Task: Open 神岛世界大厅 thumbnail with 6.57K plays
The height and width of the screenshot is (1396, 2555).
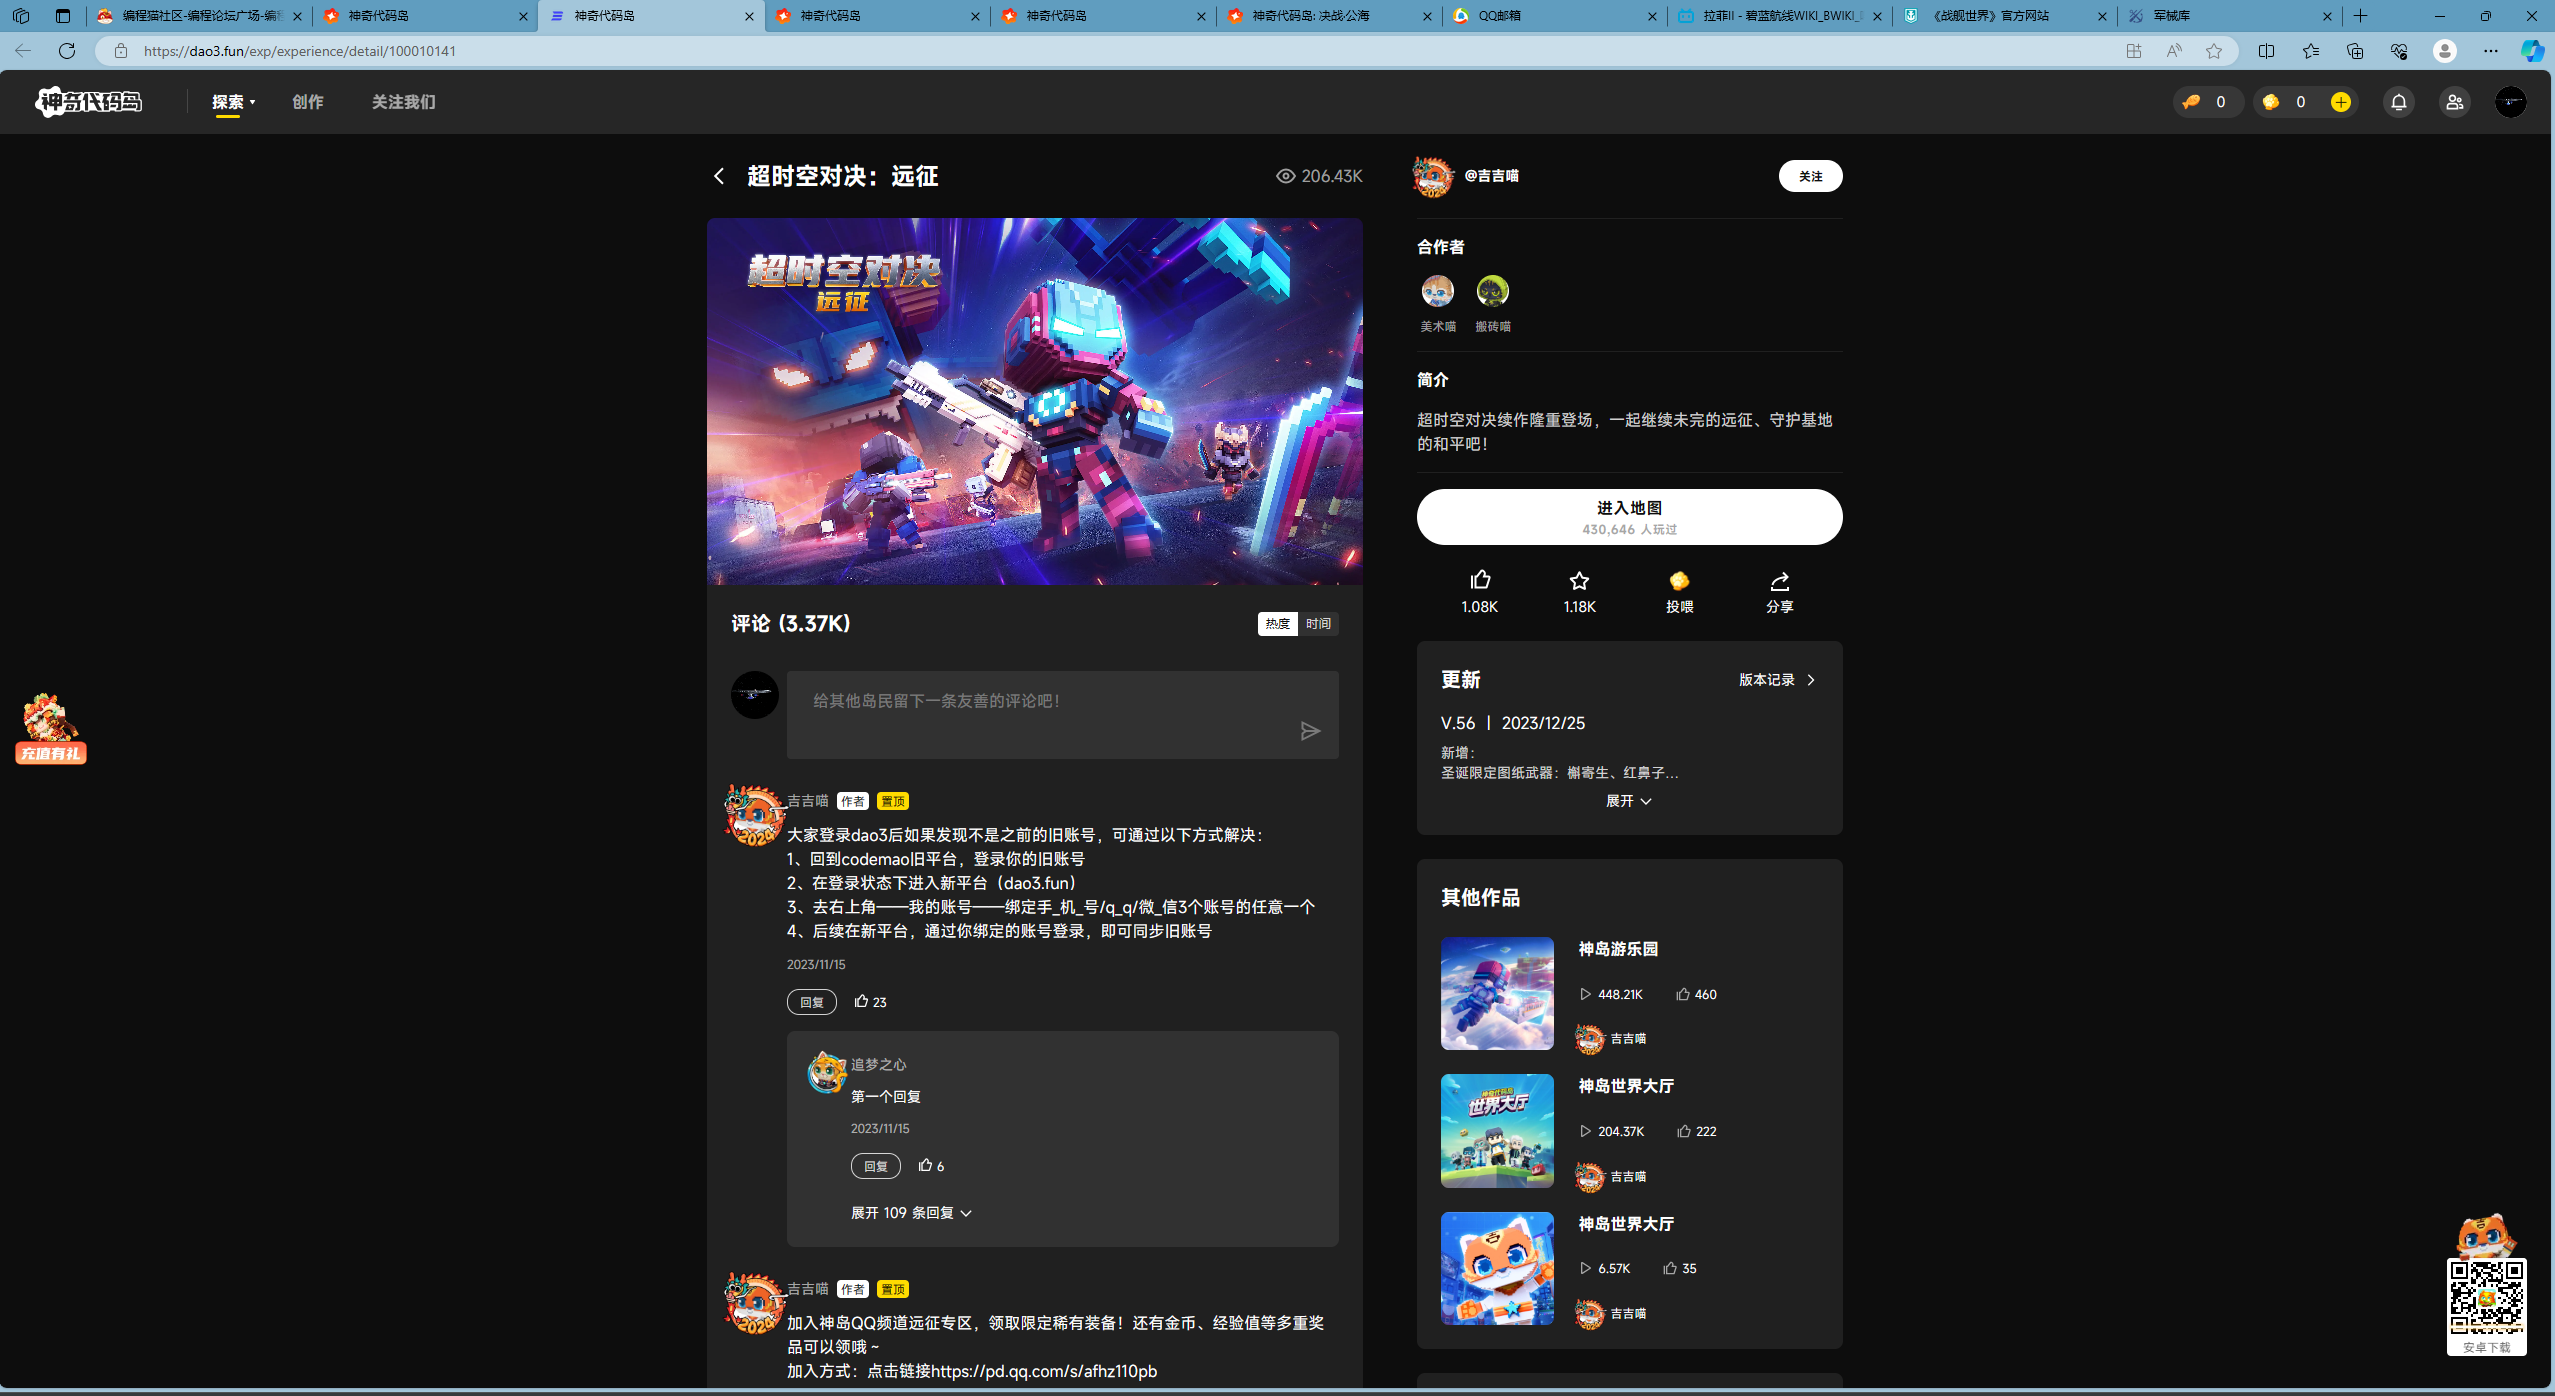Action: pyautogui.click(x=1497, y=1268)
